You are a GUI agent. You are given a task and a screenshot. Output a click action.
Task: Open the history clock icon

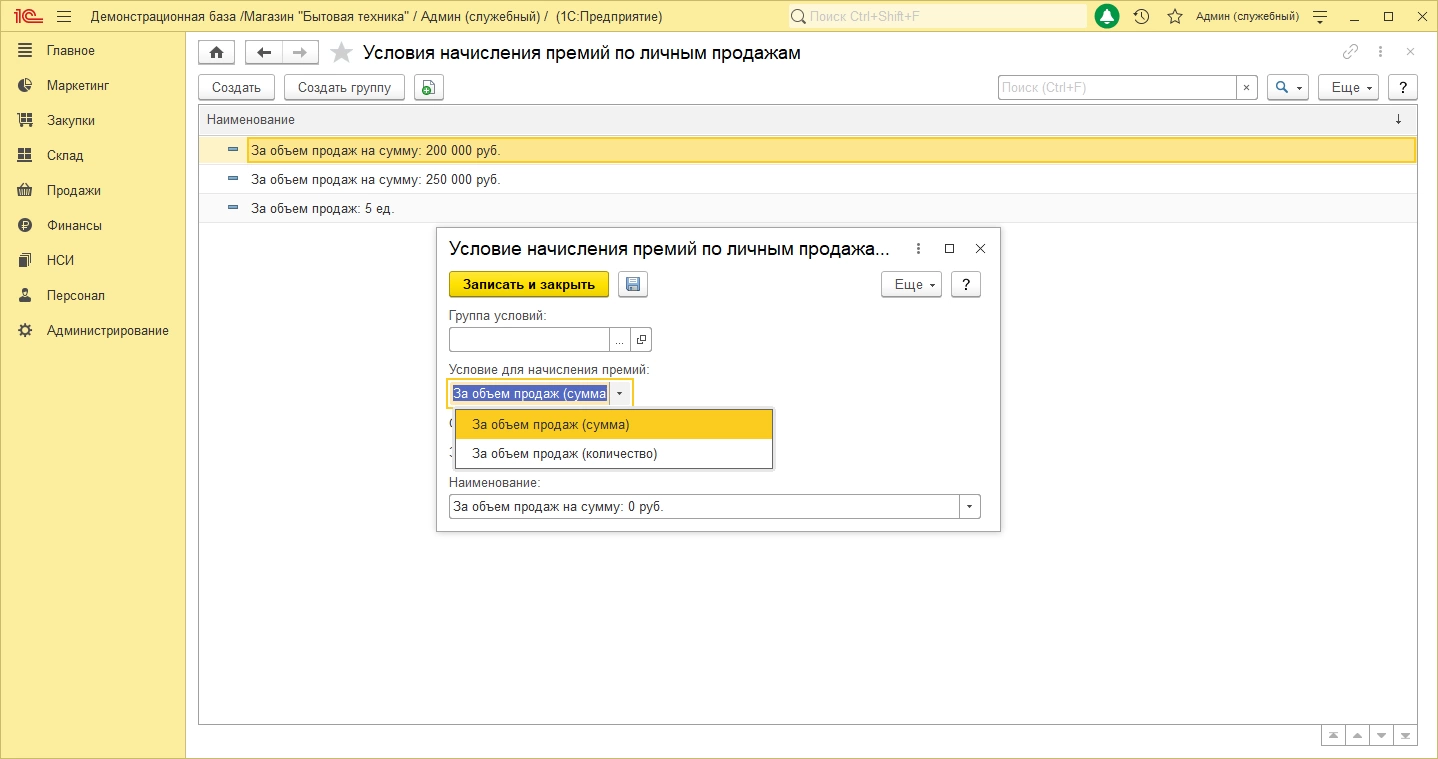tap(1141, 17)
